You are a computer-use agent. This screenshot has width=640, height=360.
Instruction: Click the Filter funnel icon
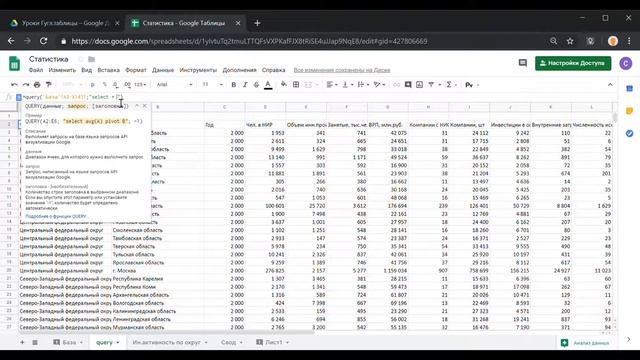pos(431,84)
